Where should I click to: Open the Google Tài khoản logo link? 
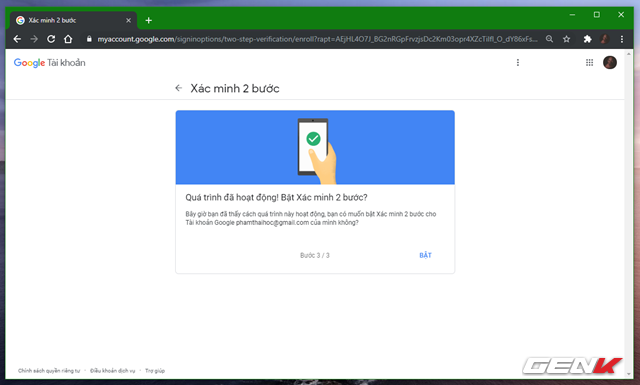coord(49,62)
